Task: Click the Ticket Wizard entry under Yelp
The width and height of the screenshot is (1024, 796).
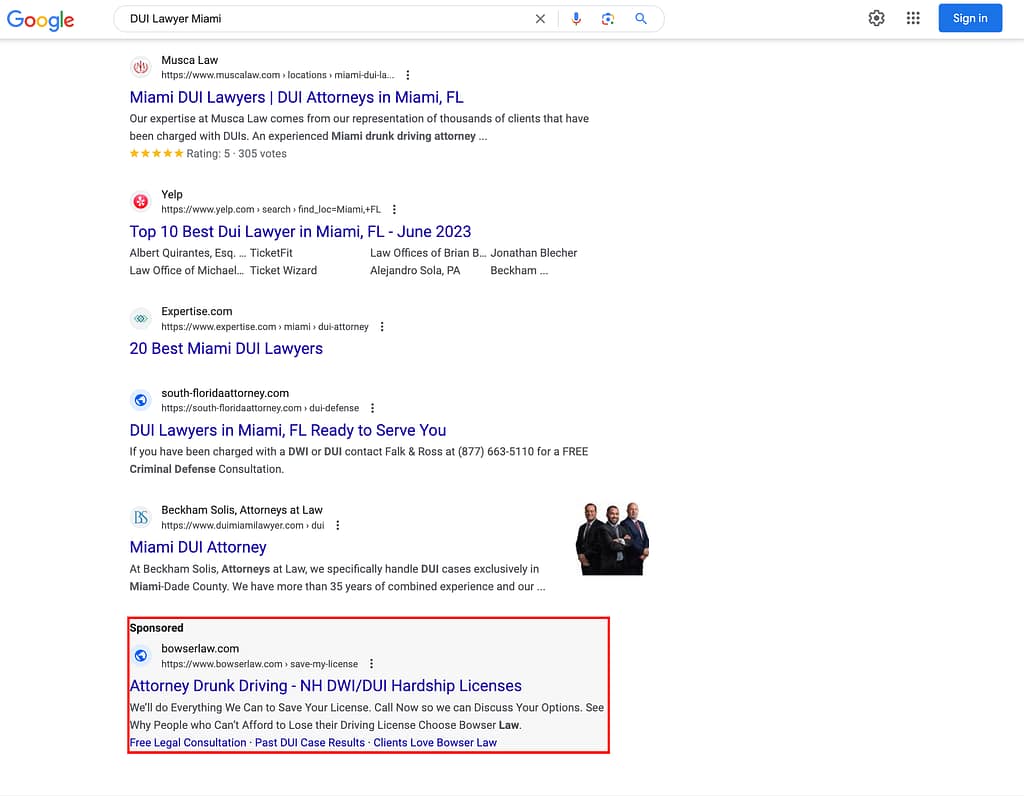Action: point(283,270)
